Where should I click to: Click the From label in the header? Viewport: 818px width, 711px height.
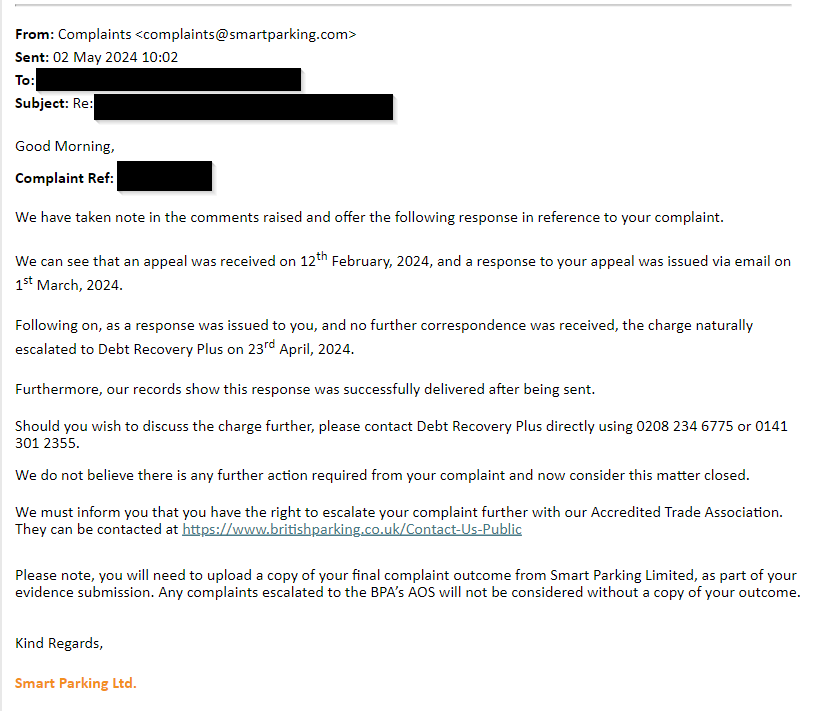coord(34,34)
